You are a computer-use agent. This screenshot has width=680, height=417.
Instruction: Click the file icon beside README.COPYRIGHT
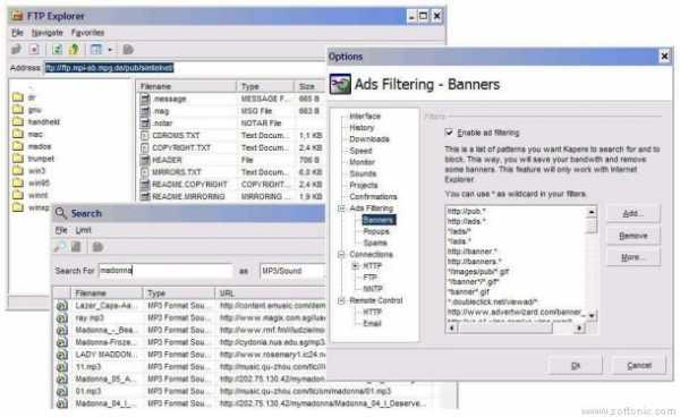click(x=145, y=184)
